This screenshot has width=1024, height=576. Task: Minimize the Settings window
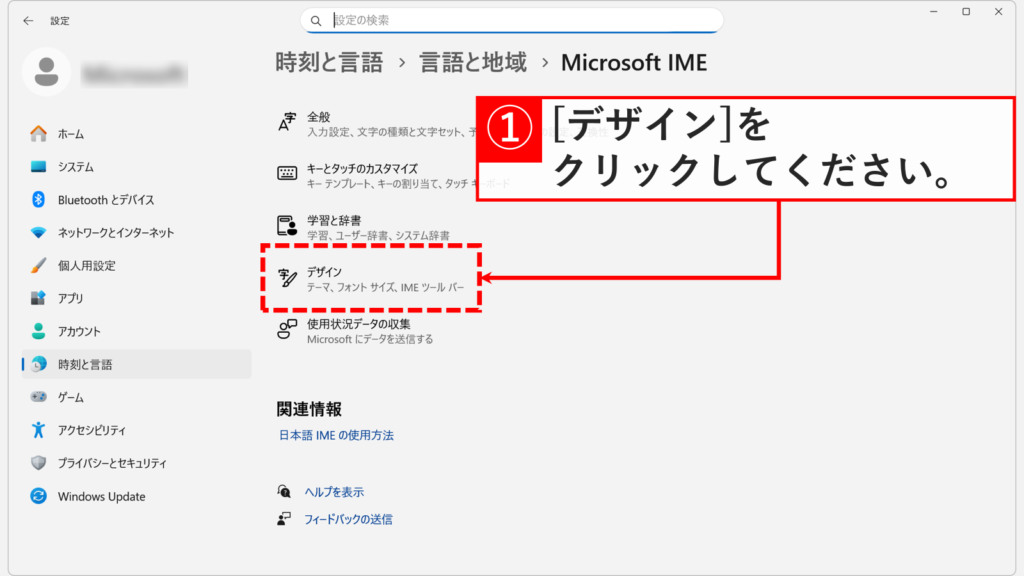934,12
